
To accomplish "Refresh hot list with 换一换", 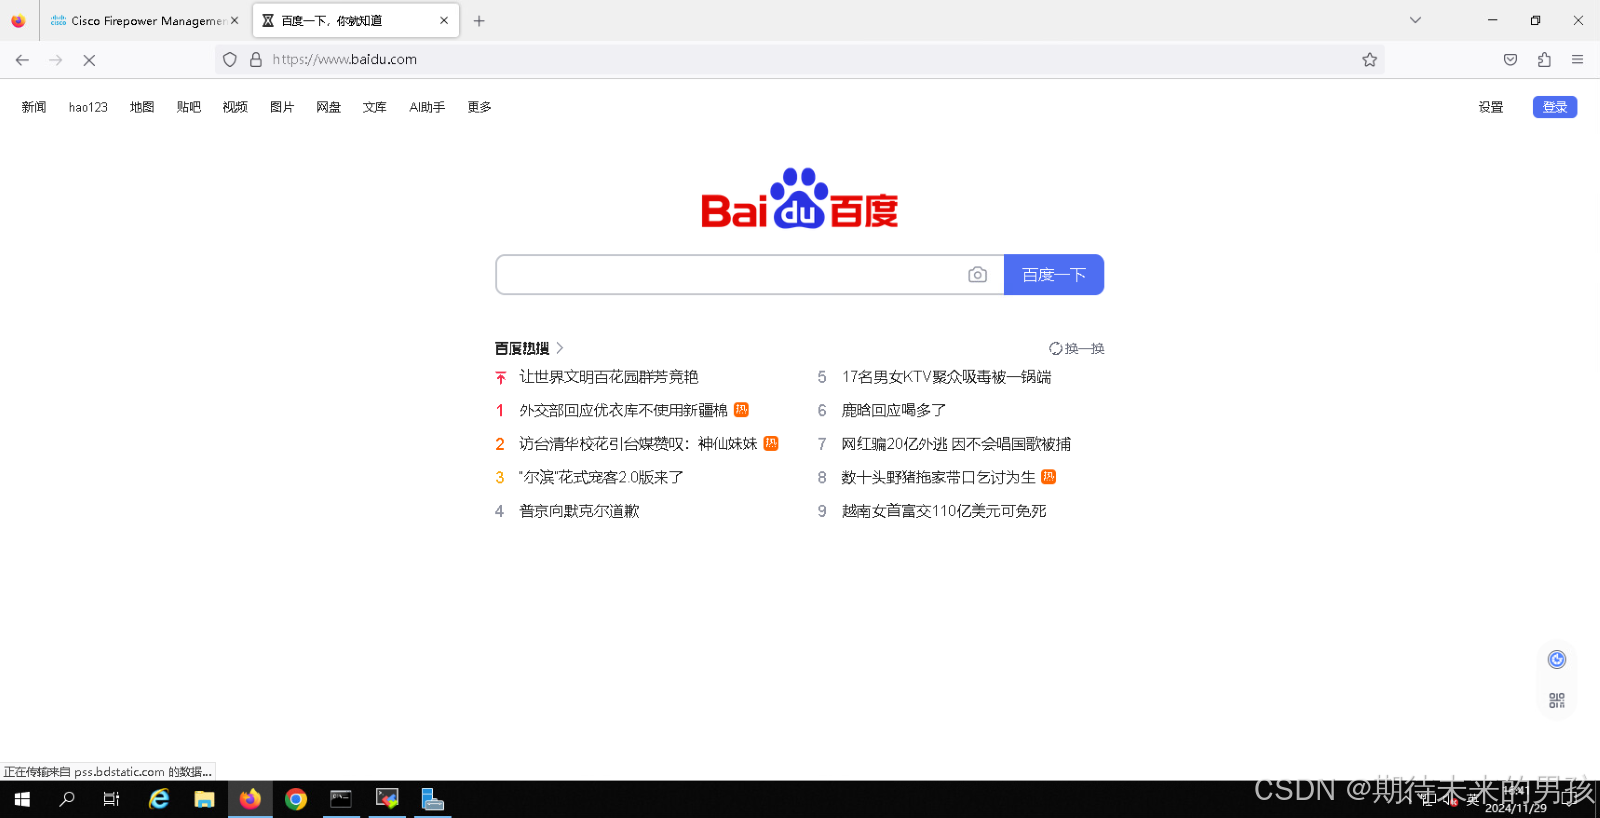I will pyautogui.click(x=1077, y=348).
